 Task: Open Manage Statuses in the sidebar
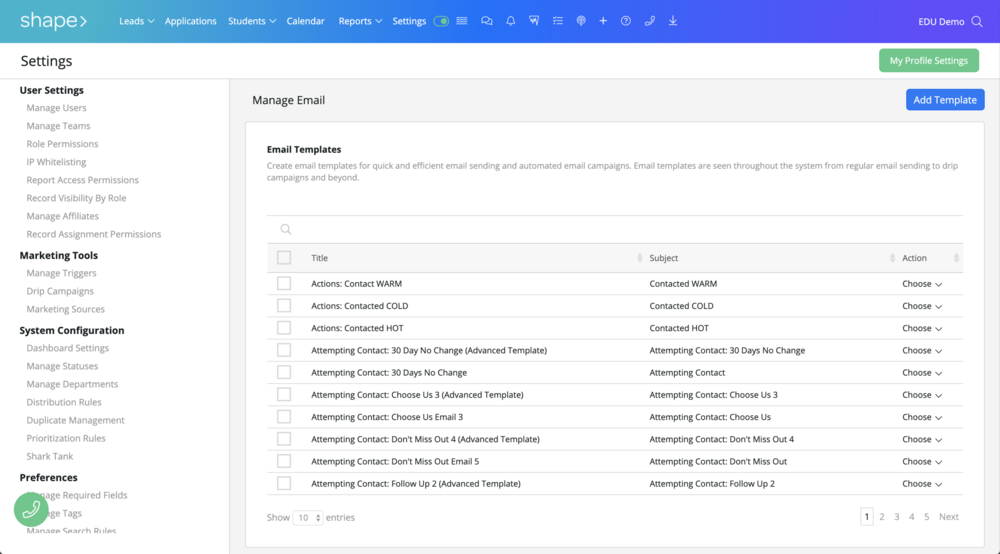coord(62,366)
